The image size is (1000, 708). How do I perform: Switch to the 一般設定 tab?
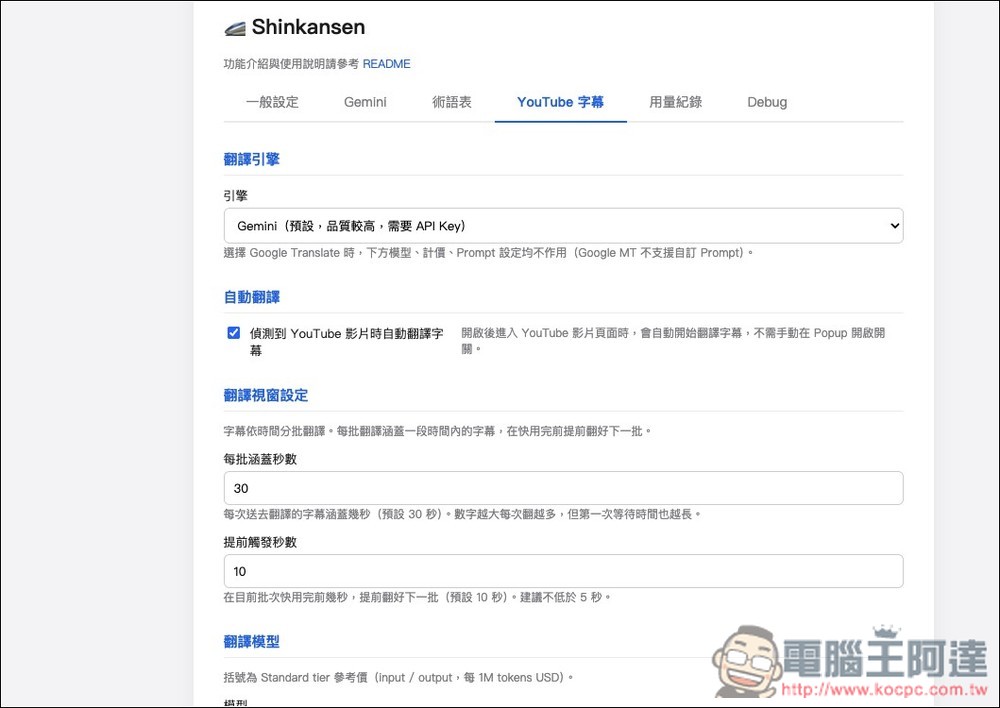[272, 102]
